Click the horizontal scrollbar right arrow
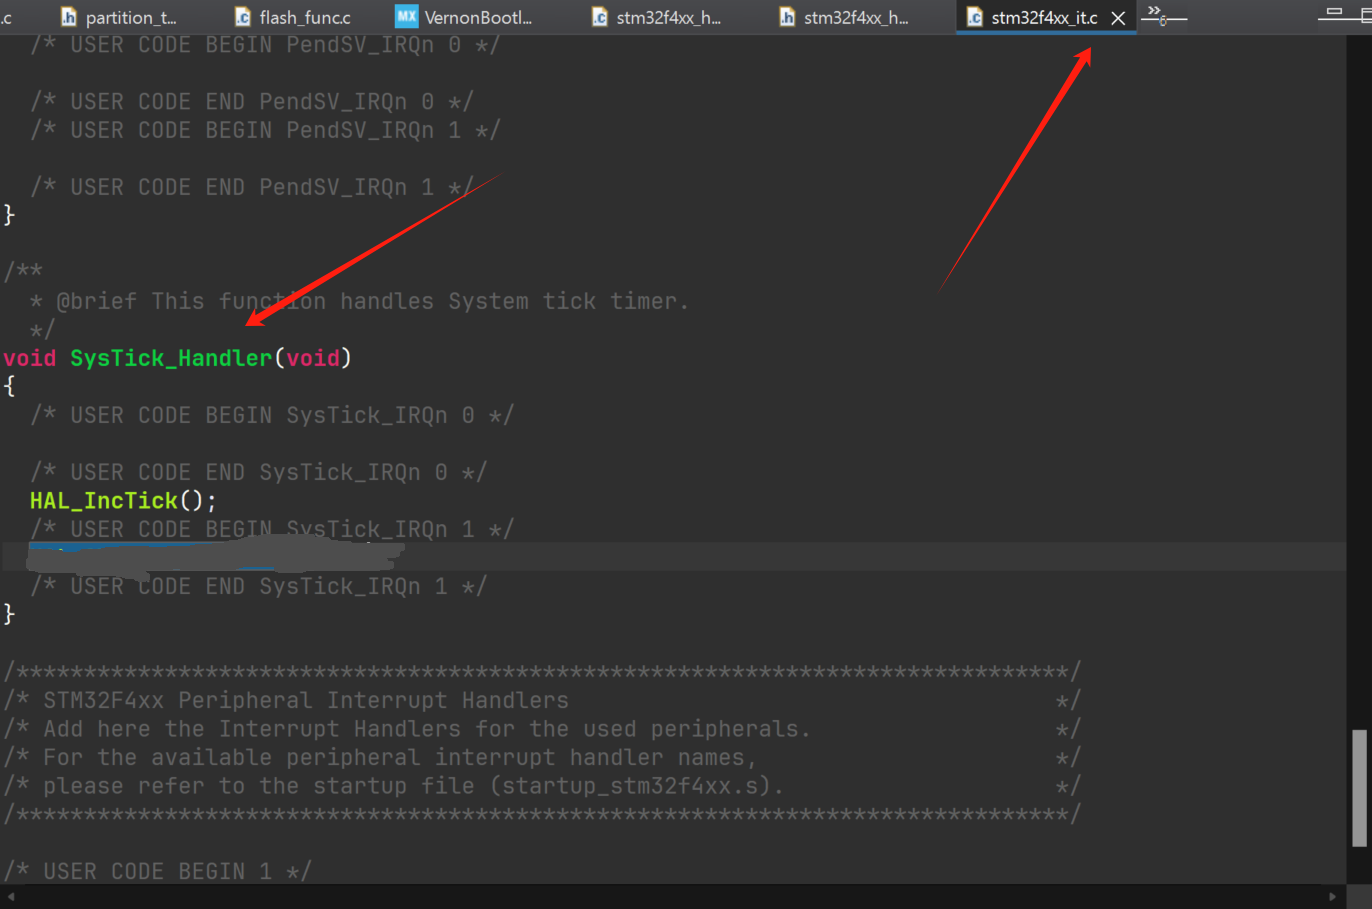The height and width of the screenshot is (909, 1372). (x=1333, y=896)
